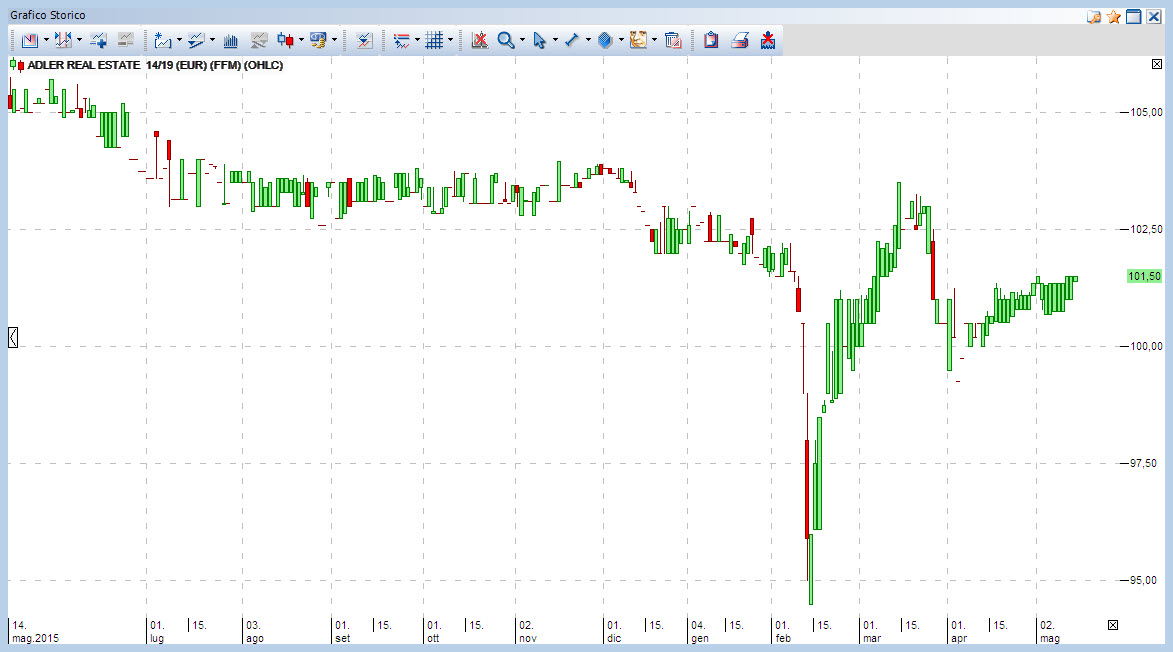Viewport: 1173px width, 652px height.
Task: Click the magnifier zoom tool icon
Action: (506, 40)
